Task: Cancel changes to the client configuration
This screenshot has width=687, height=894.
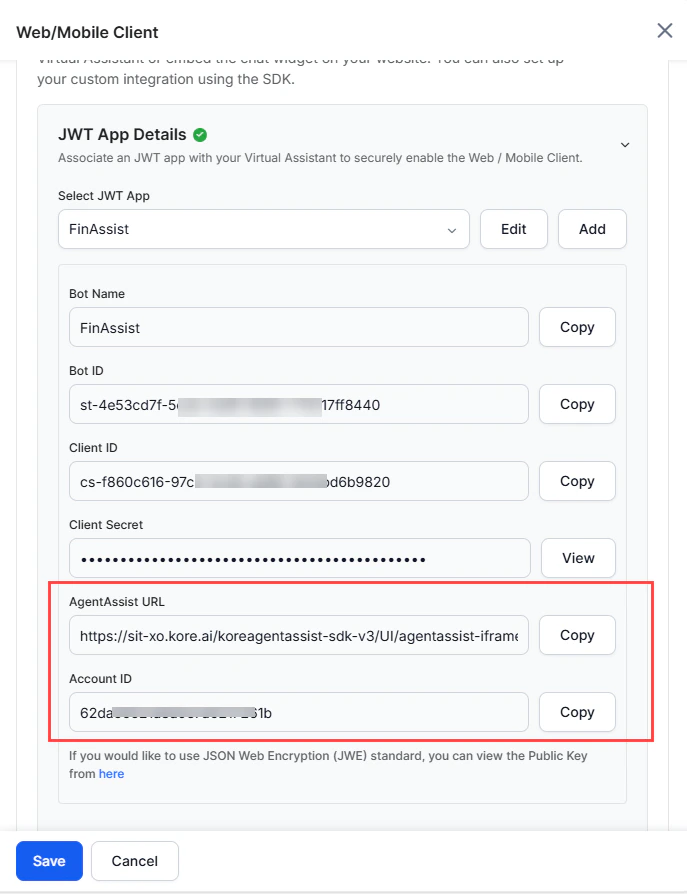Action: (x=134, y=861)
